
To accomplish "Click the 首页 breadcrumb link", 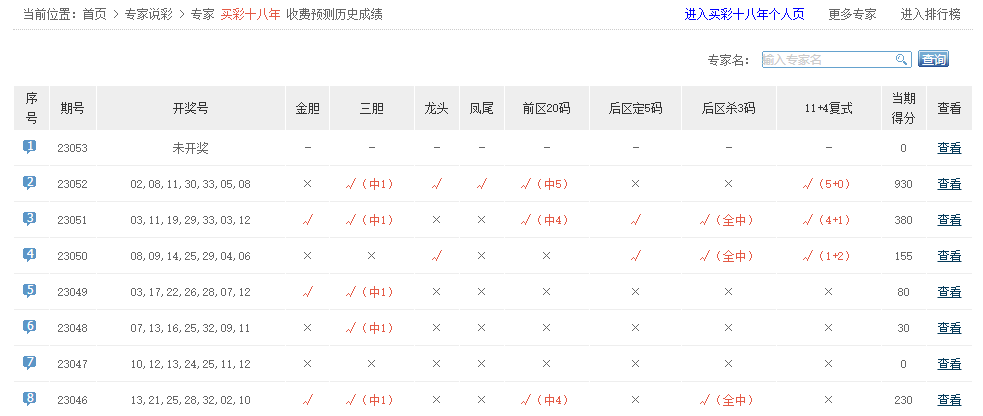I will 95,15.
